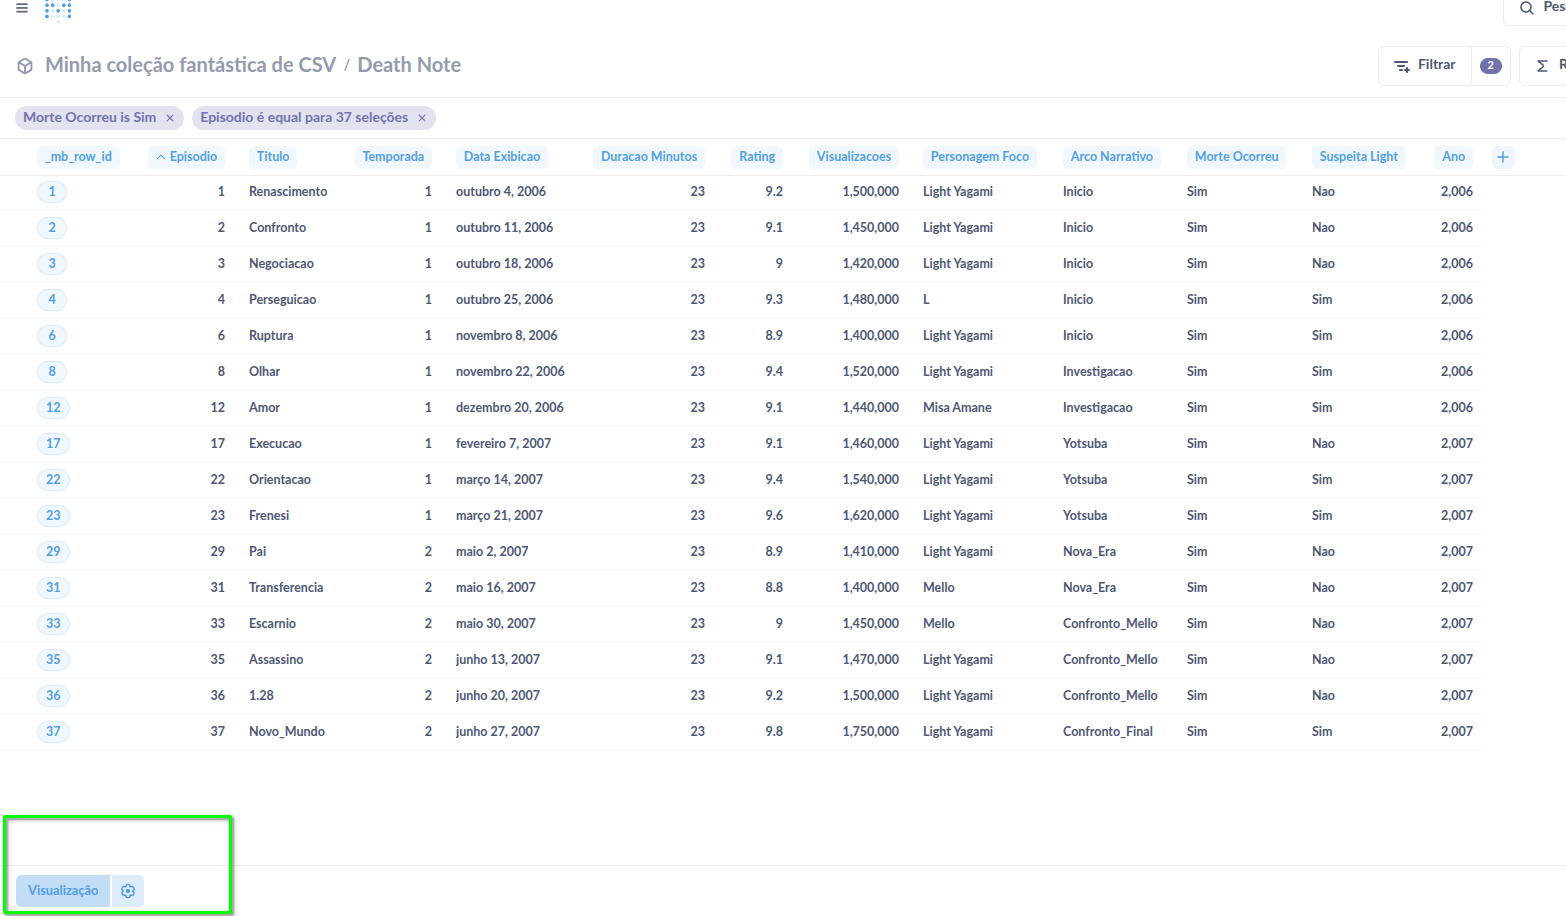Click the summarize sigma icon

tap(1542, 66)
